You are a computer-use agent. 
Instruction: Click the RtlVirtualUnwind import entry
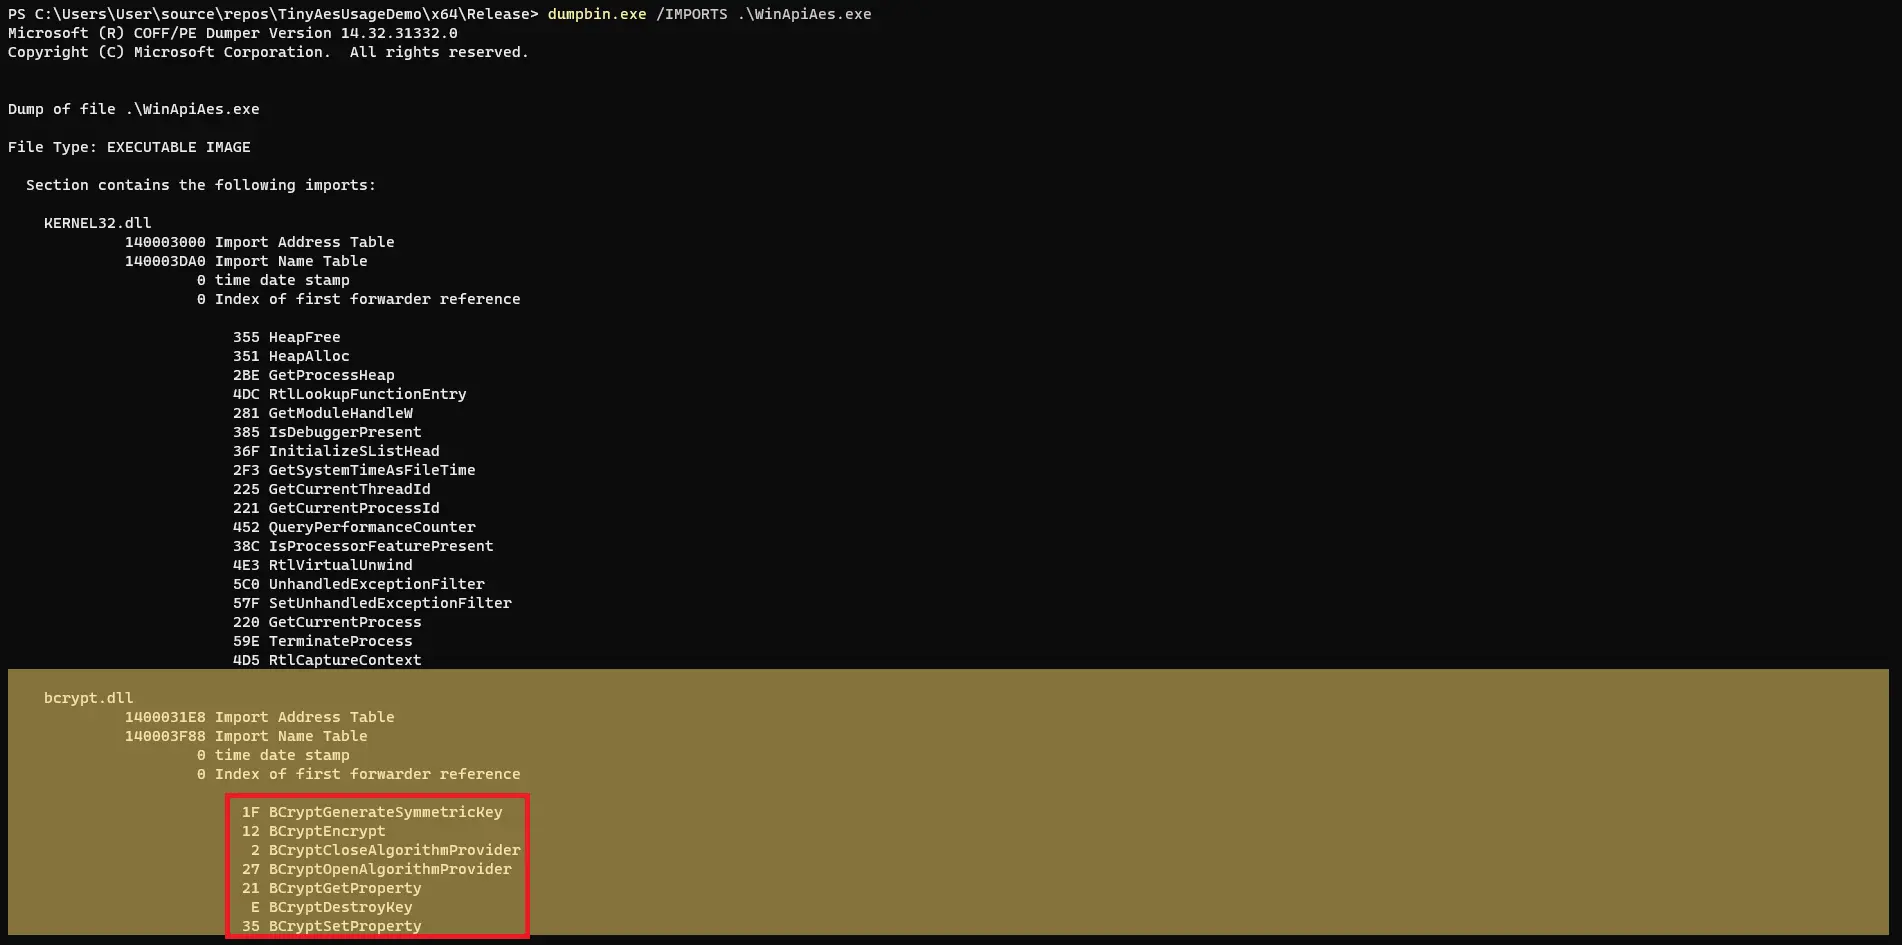pyautogui.click(x=323, y=565)
